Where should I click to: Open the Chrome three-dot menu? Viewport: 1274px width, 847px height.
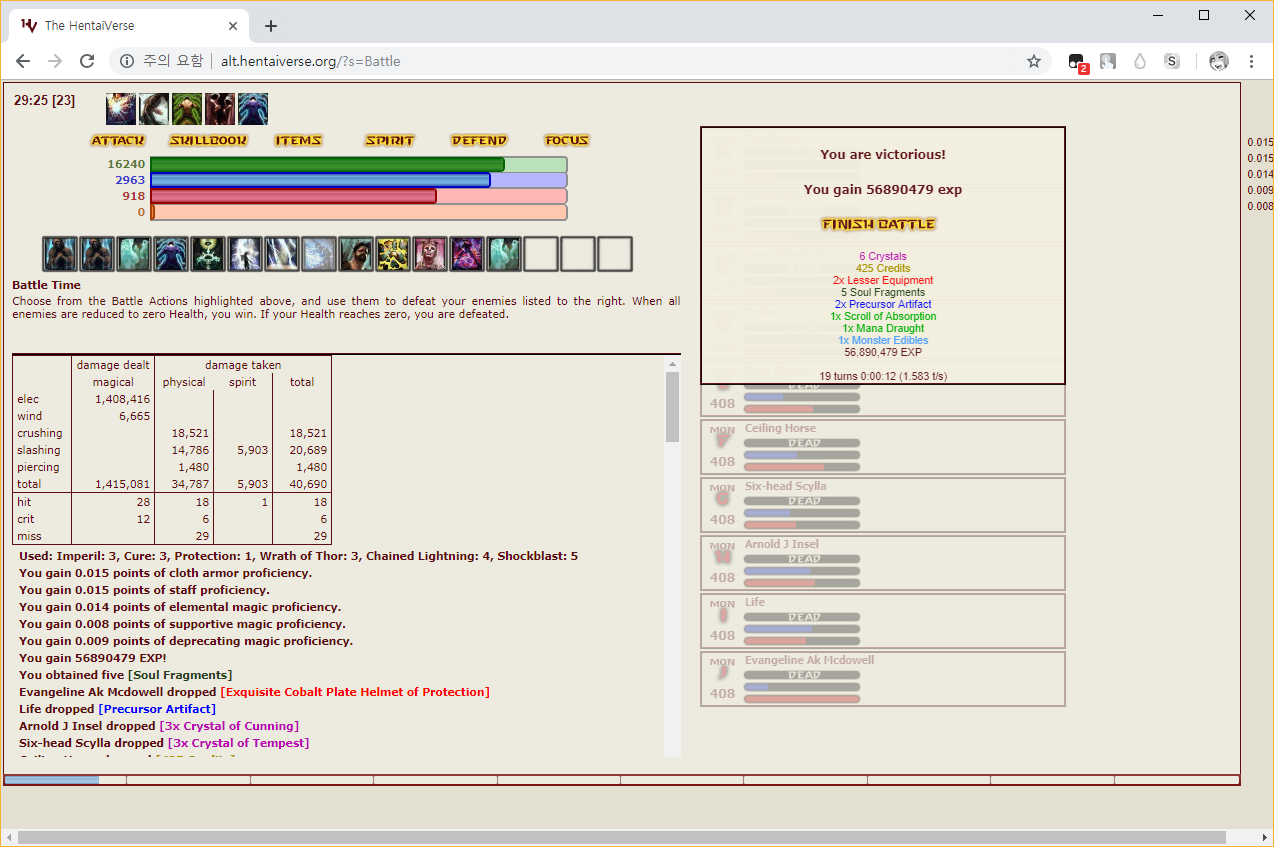pos(1251,61)
